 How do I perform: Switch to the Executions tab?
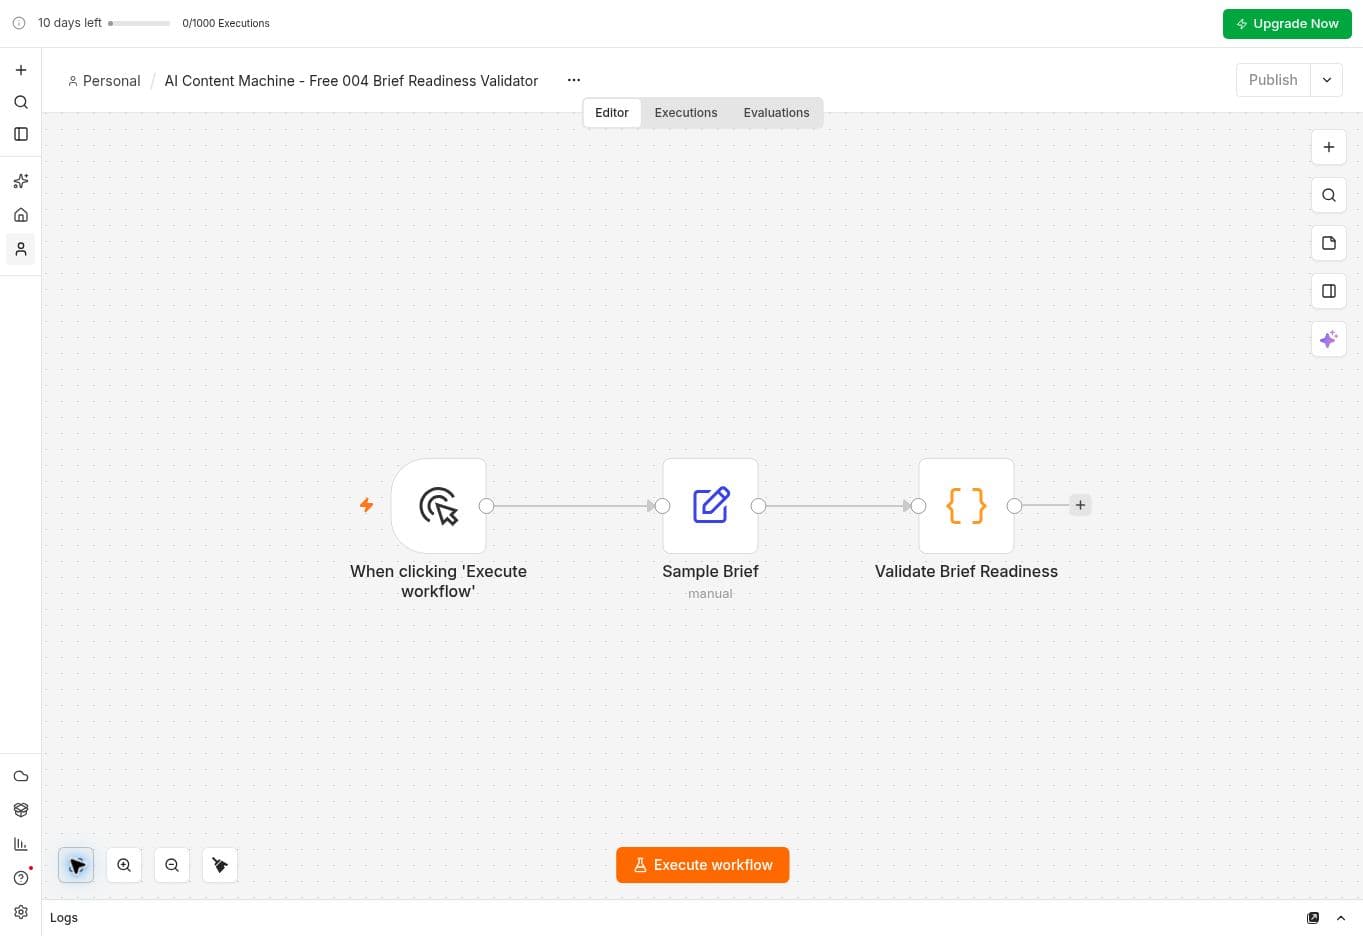tap(686, 113)
